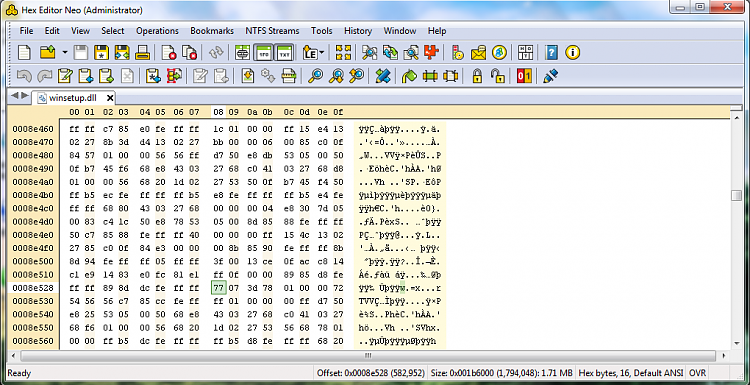Print the document with the printer icon
This screenshot has height=385, width=750.
pyautogui.click(x=143, y=53)
